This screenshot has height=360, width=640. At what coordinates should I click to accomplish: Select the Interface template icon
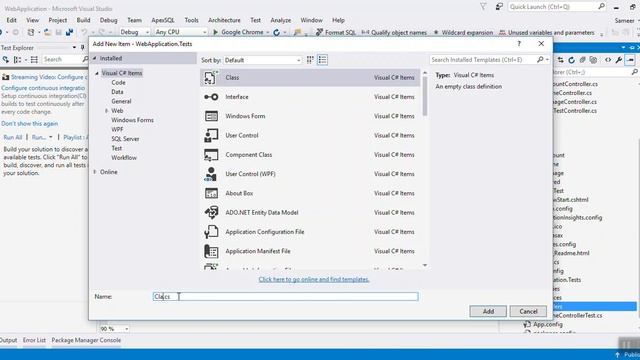211,97
